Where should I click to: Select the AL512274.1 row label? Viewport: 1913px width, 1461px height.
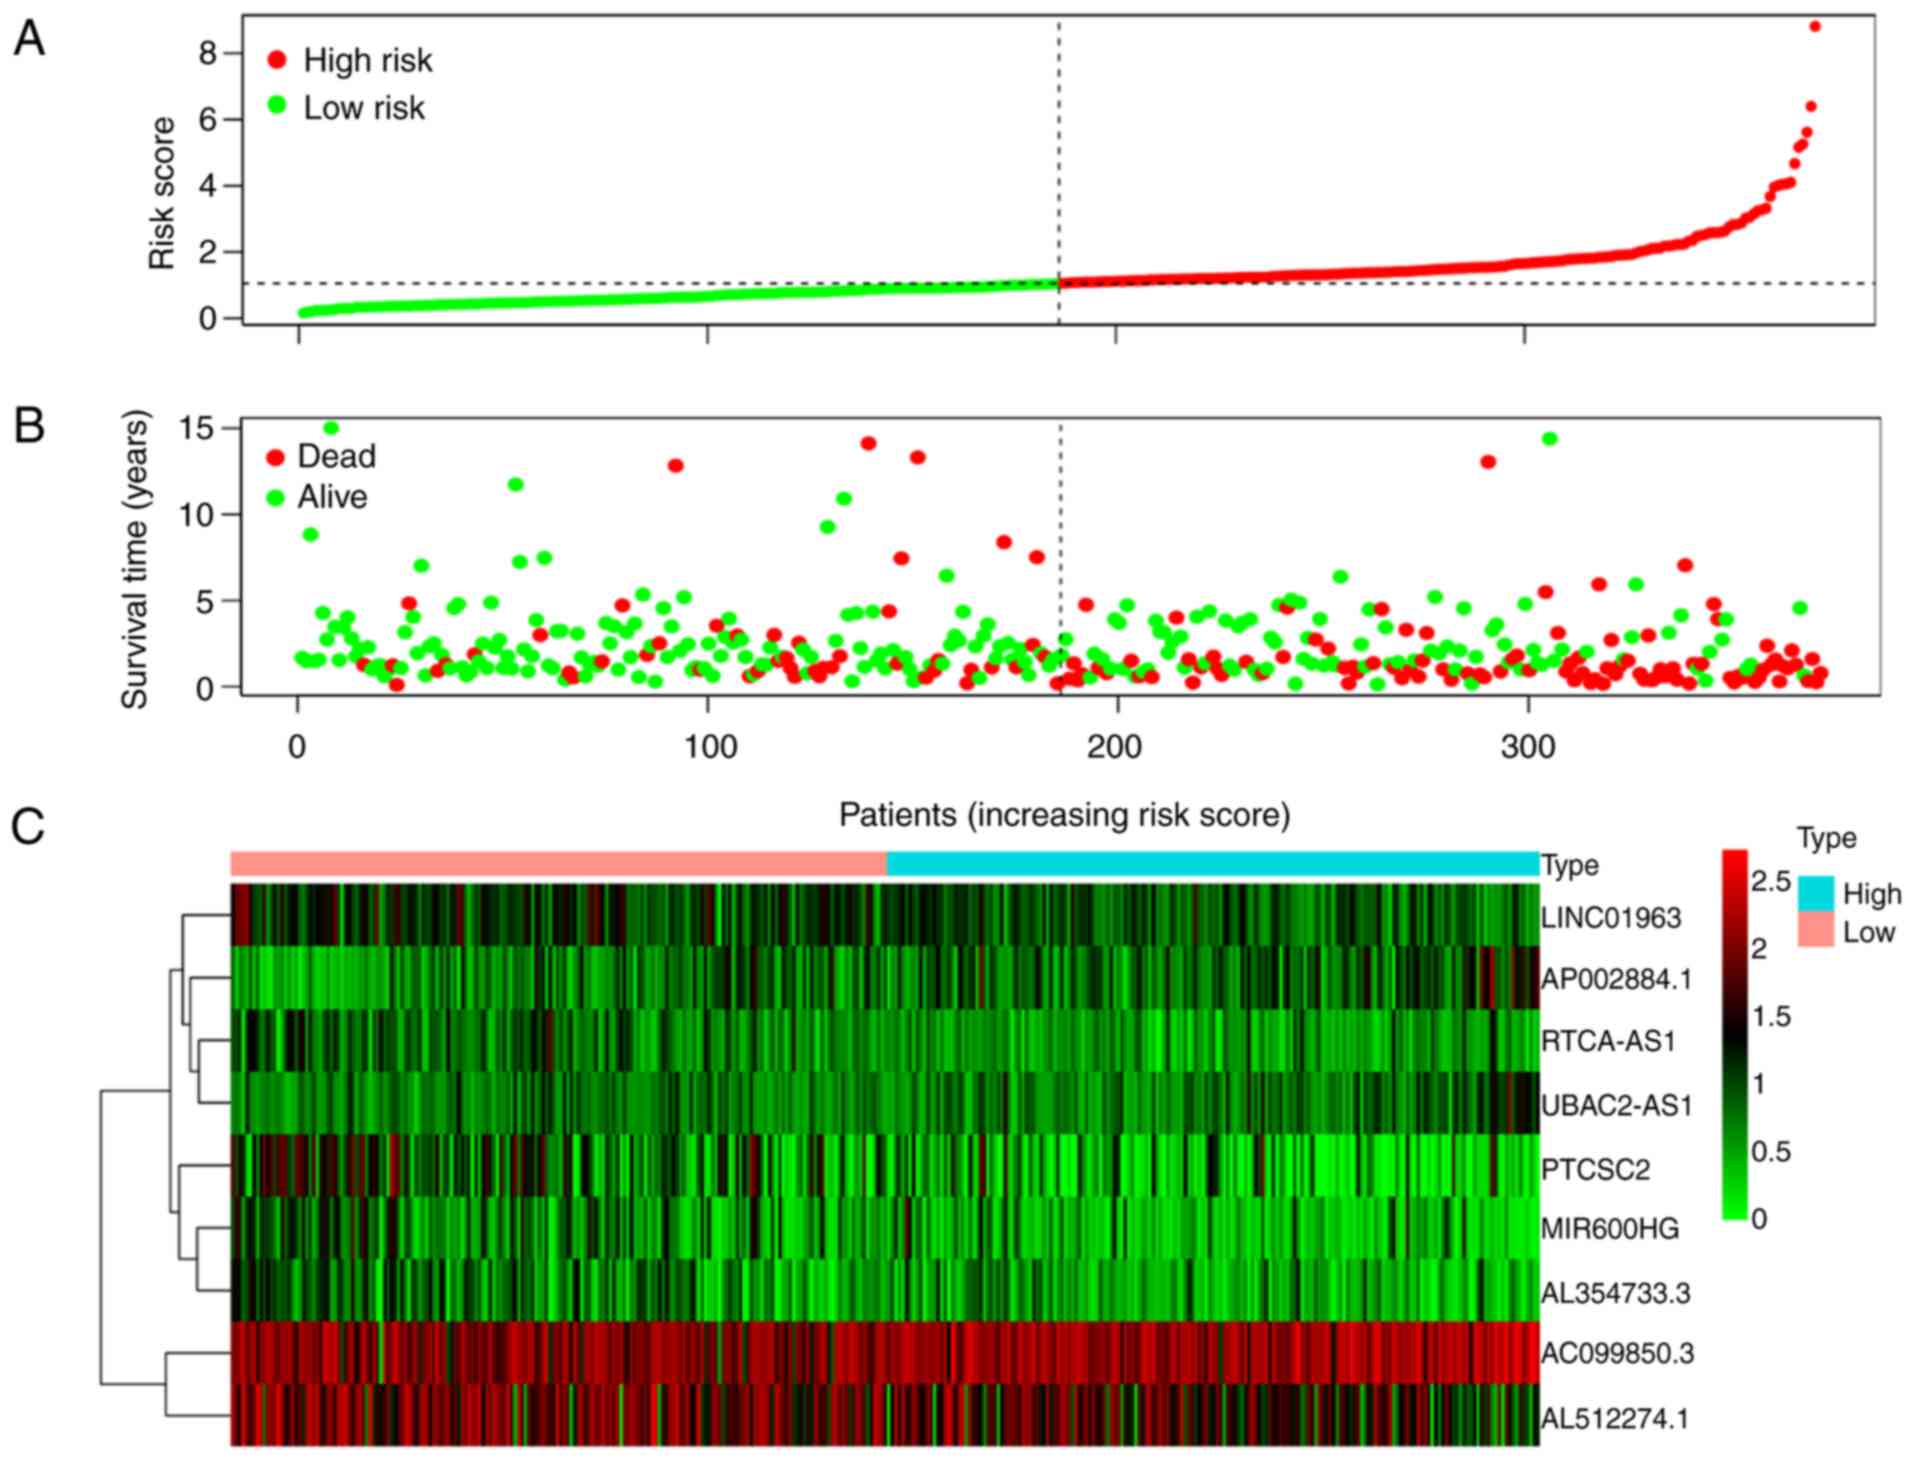1614,1417
